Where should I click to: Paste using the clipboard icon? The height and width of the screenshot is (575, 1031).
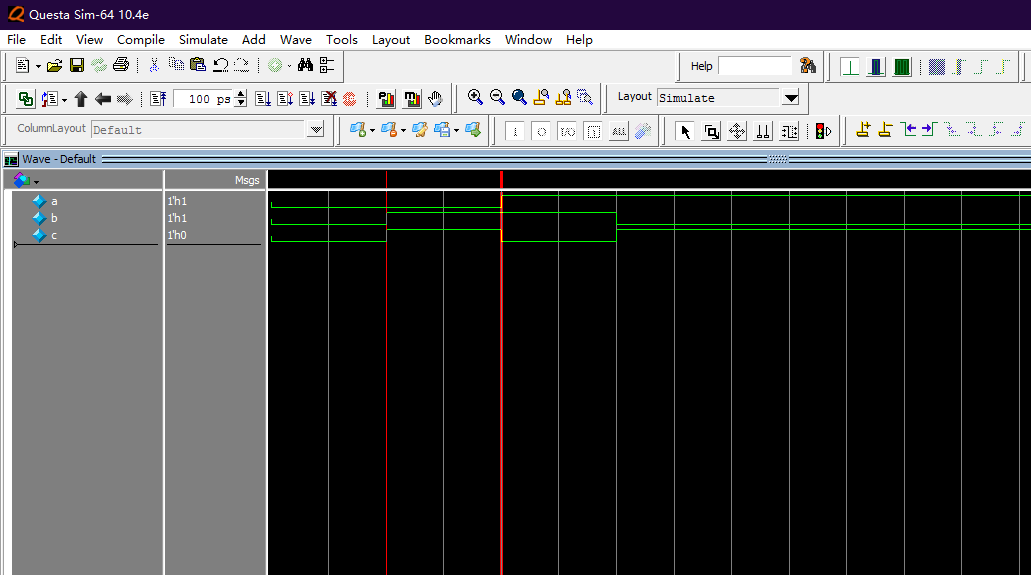(x=198, y=64)
